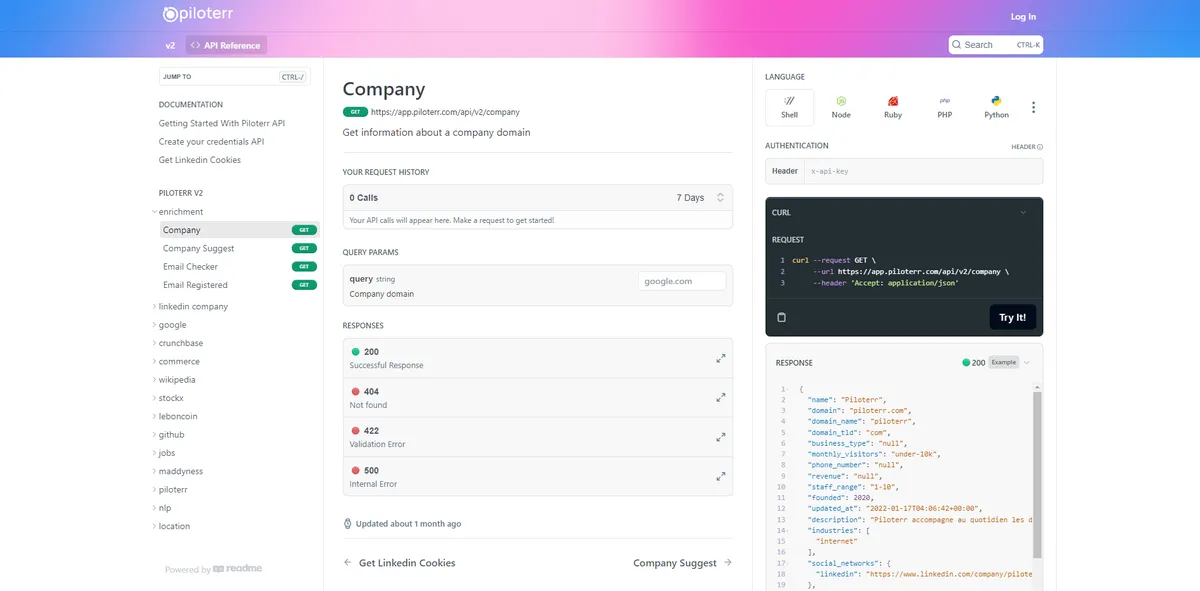Expand the 422 response details icon

click(x=720, y=437)
